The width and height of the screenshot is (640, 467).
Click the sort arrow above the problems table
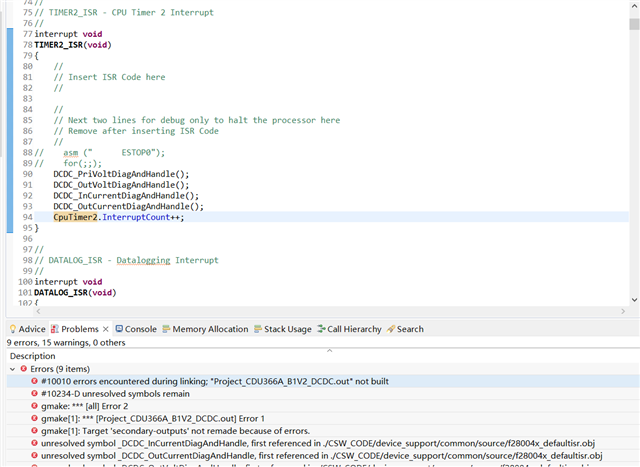point(329,351)
